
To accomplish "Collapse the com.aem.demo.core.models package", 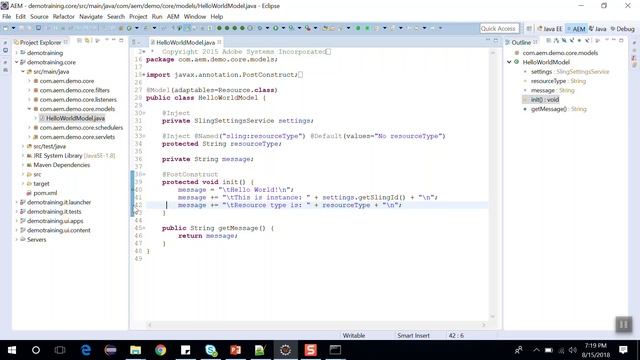I will pyautogui.click(x=29, y=109).
